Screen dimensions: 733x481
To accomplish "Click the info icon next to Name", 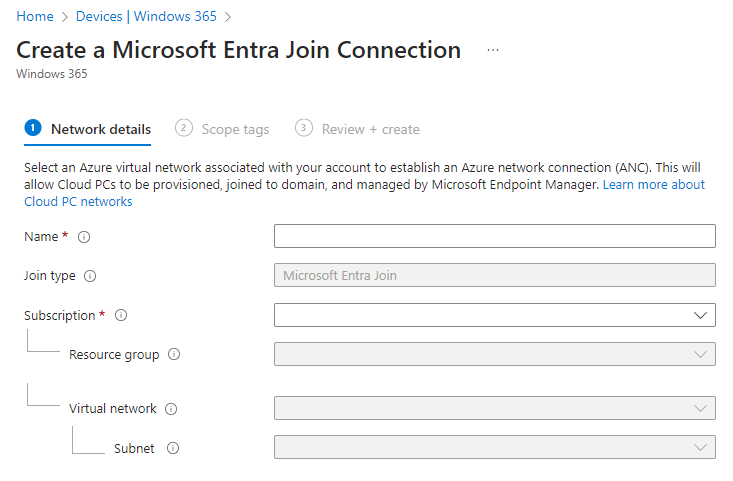I will click(84, 237).
